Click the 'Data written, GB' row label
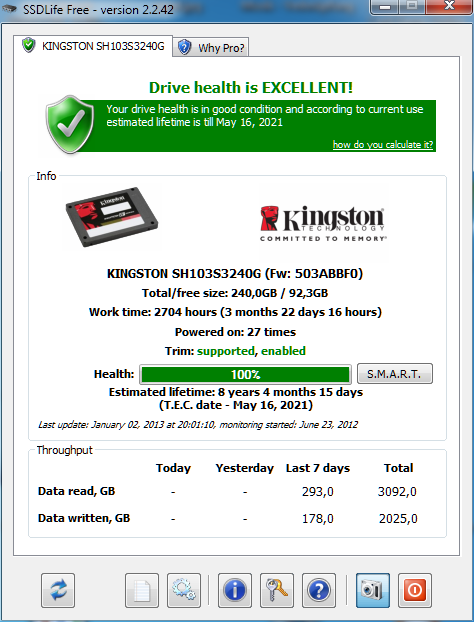This screenshot has width=474, height=622. click(x=84, y=518)
